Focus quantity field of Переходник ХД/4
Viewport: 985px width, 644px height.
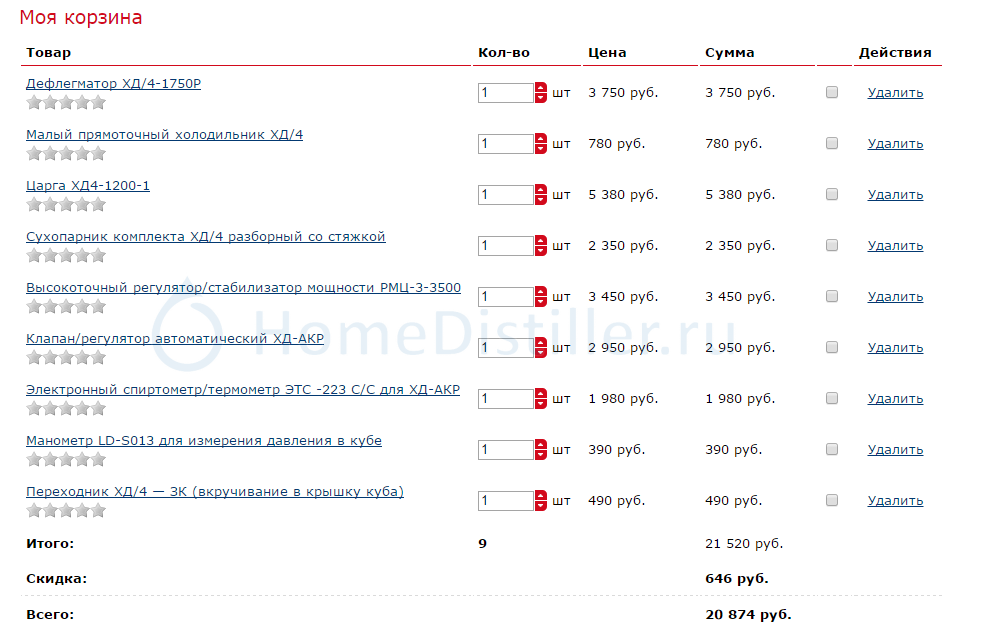[x=506, y=501]
